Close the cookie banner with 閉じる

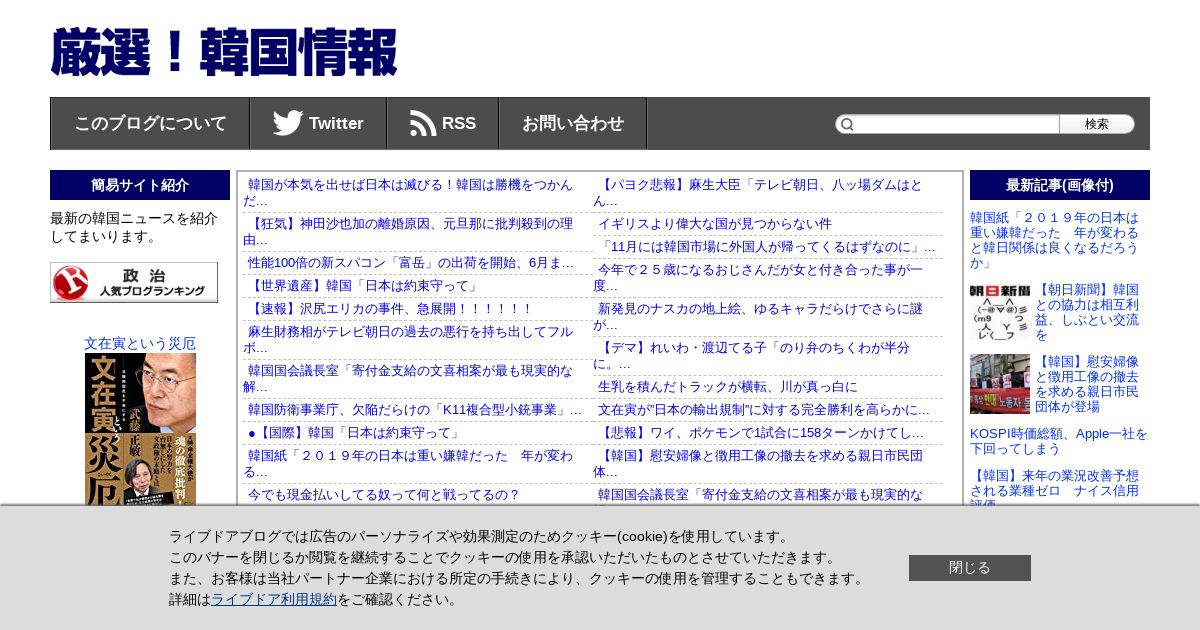970,568
